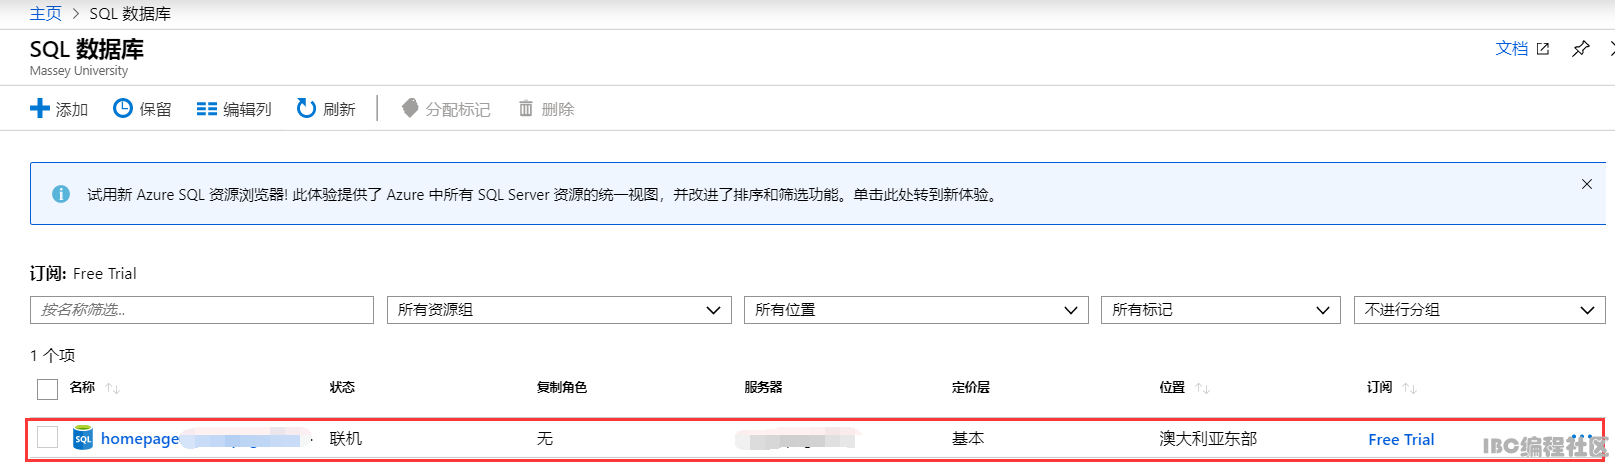Open 保留 (Reservations) clock icon
This screenshot has width=1615, height=471.
[x=122, y=108]
